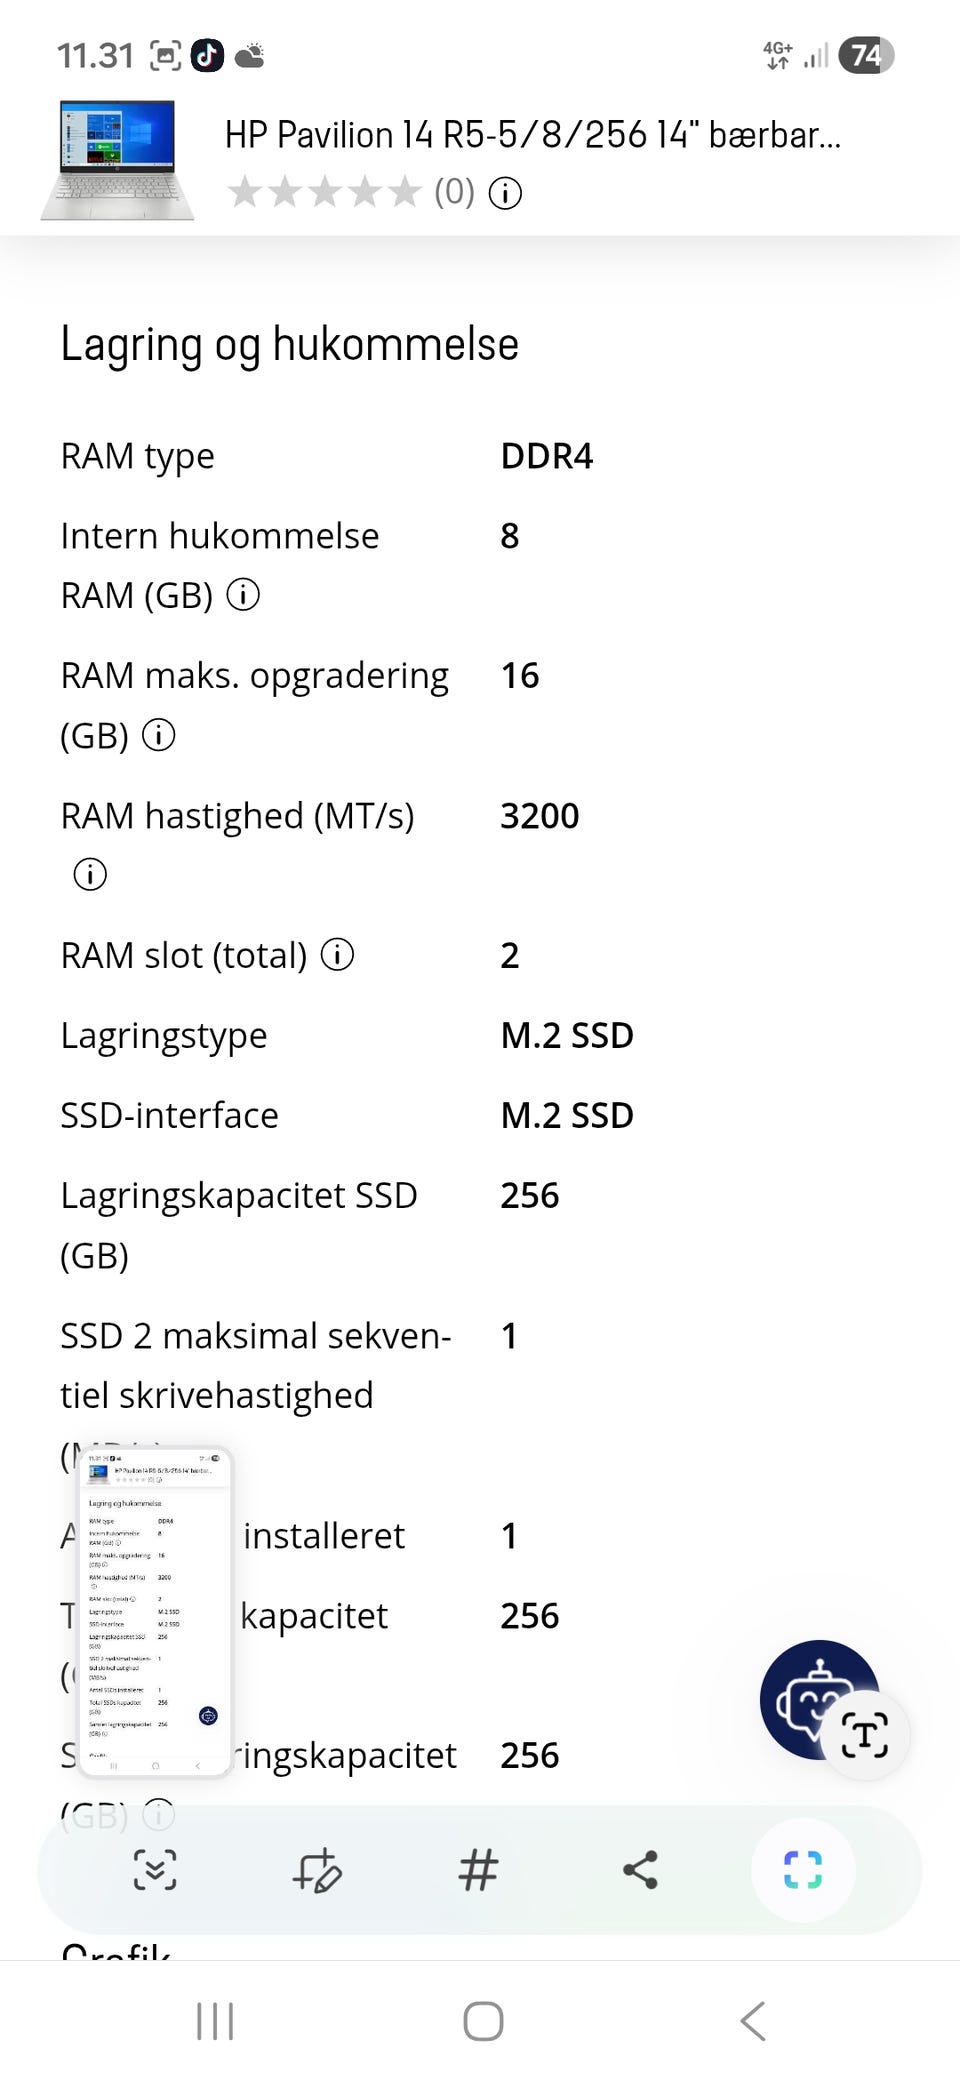The image size is (960, 2080).
Task: Tap info icon beside the star rating
Action: [x=505, y=192]
